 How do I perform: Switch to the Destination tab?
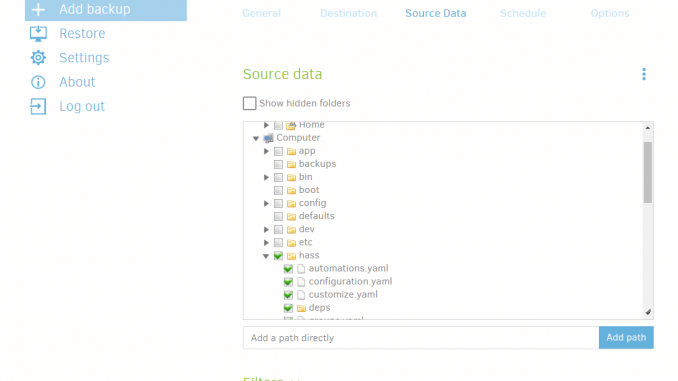(349, 13)
